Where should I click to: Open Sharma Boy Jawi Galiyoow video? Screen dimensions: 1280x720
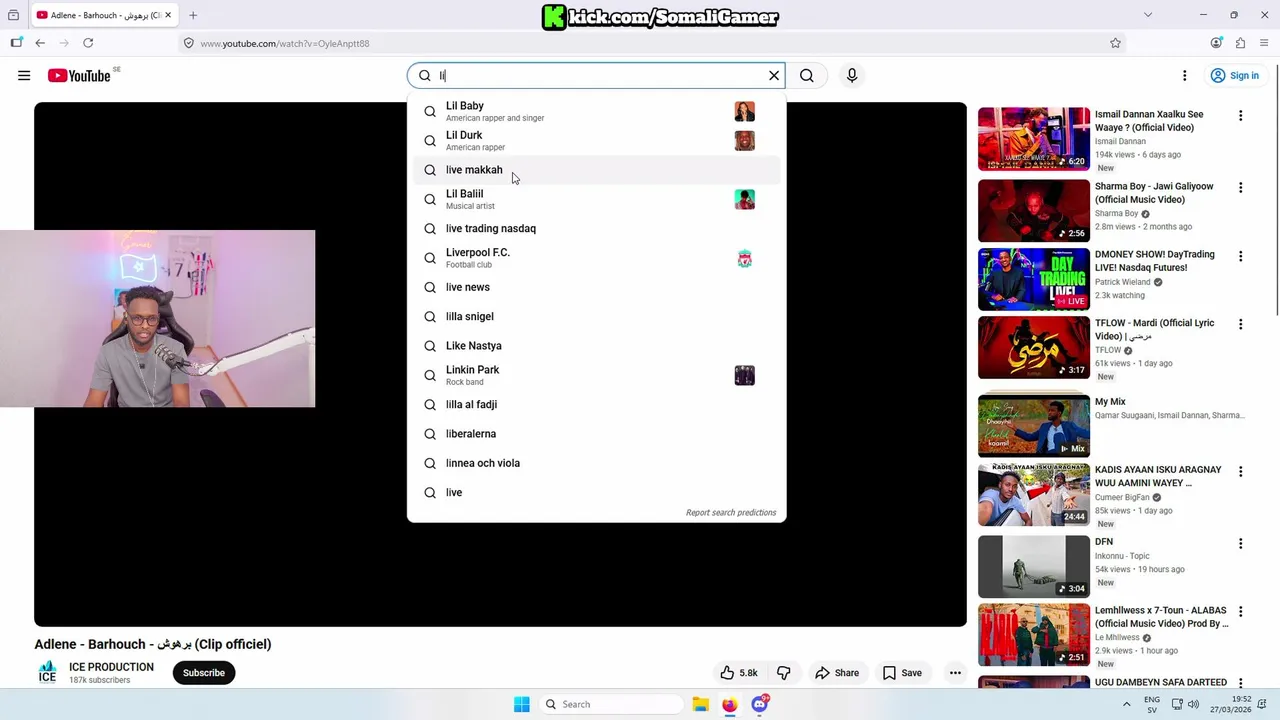pyautogui.click(x=1034, y=210)
